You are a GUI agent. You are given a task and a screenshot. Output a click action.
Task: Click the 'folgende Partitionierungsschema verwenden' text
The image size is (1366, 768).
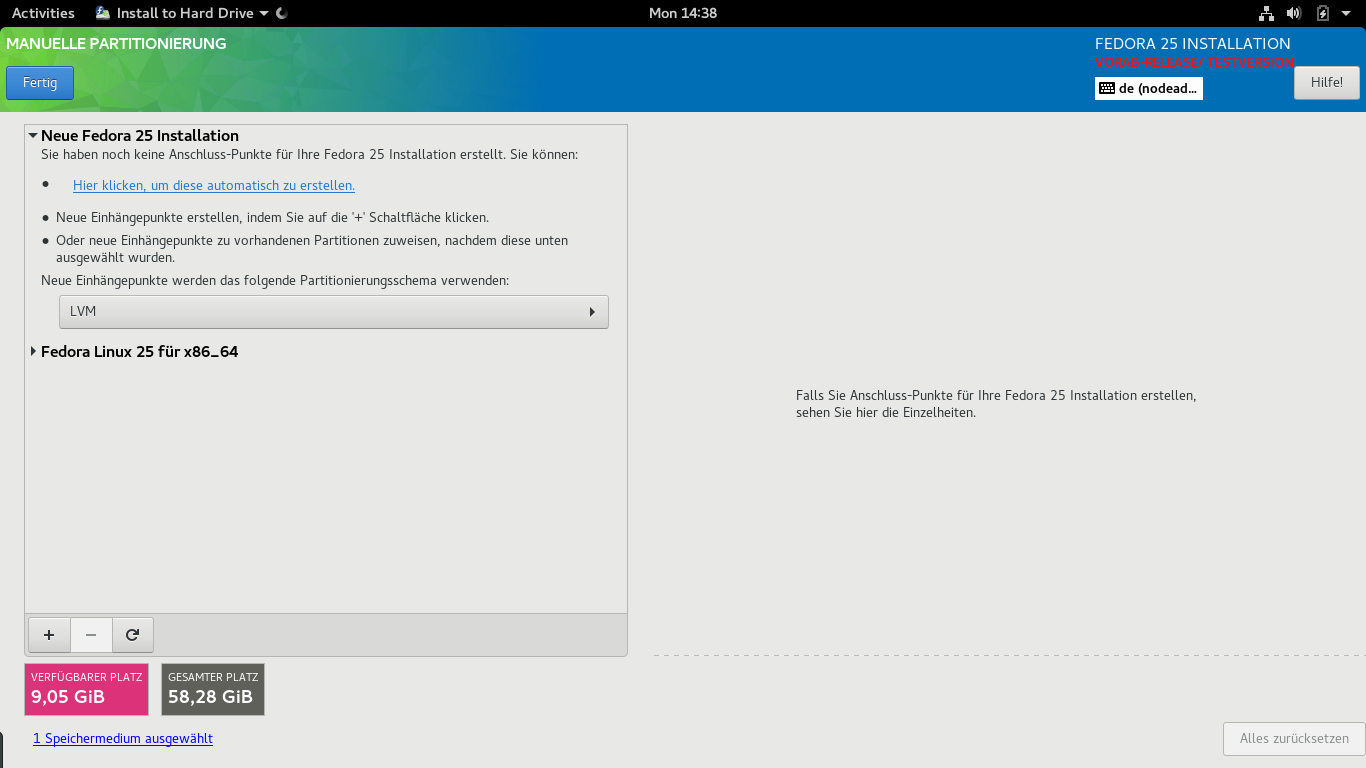point(275,281)
